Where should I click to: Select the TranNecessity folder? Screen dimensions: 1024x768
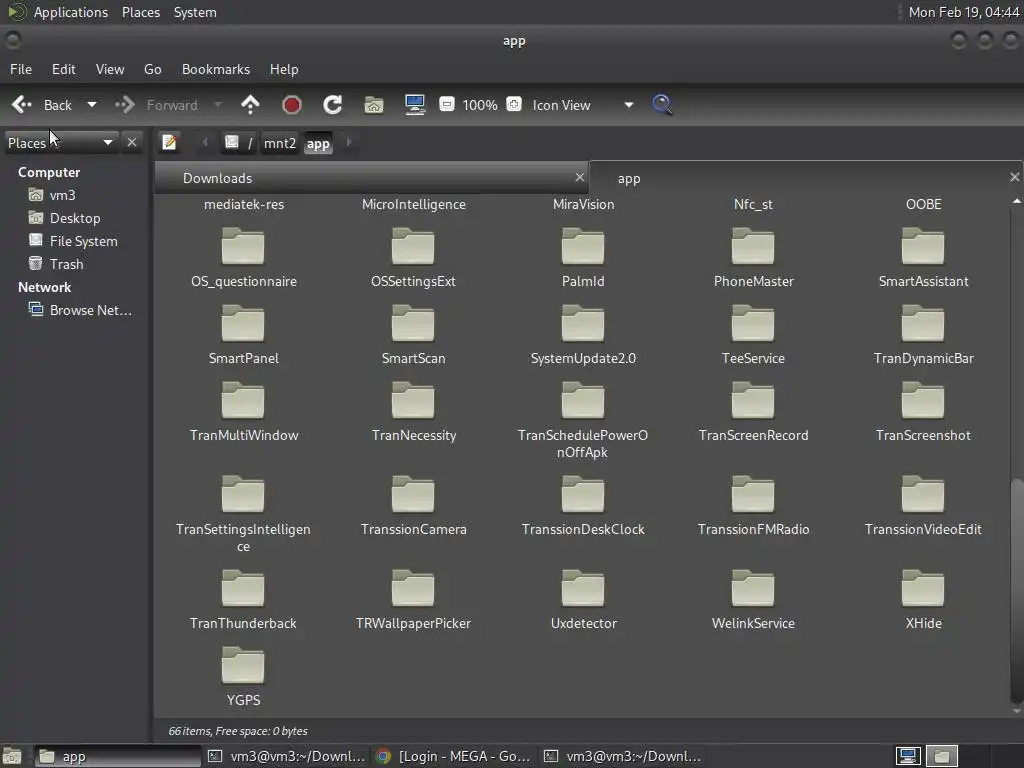coord(413,411)
